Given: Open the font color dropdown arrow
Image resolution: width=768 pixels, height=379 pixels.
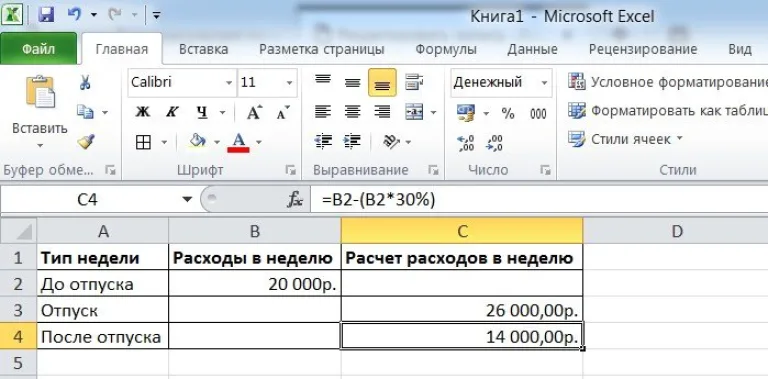Looking at the screenshot, I should click(259, 143).
